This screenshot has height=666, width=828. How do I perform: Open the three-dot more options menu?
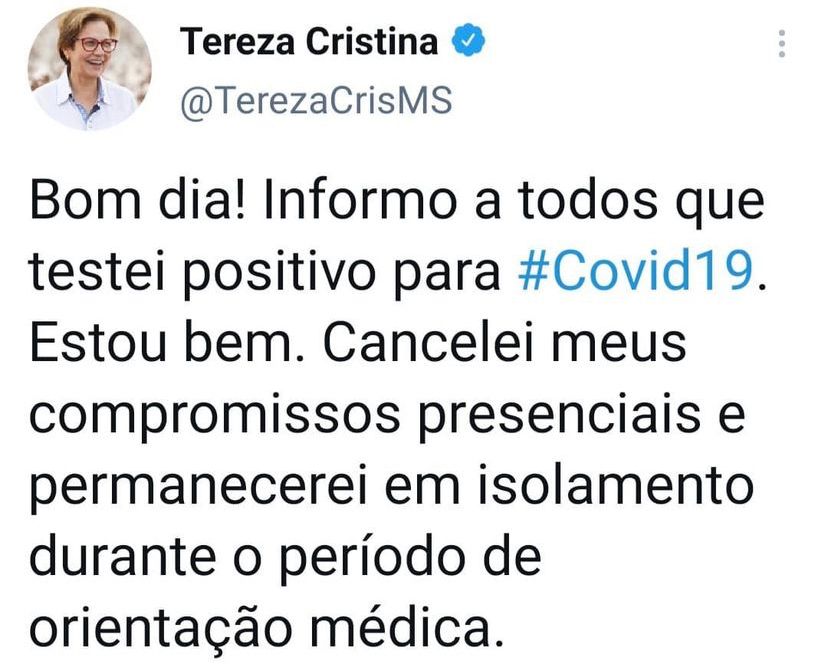[782, 43]
